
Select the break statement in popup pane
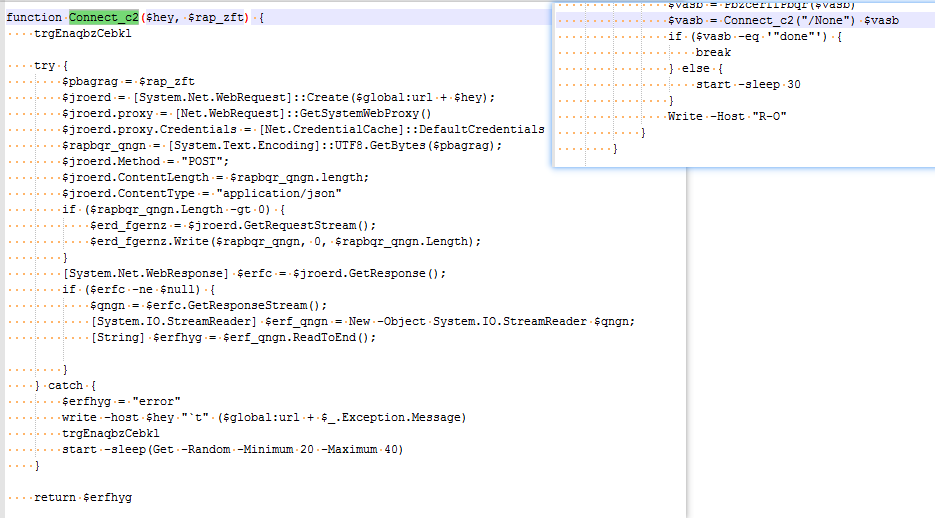pyautogui.click(x=713, y=52)
